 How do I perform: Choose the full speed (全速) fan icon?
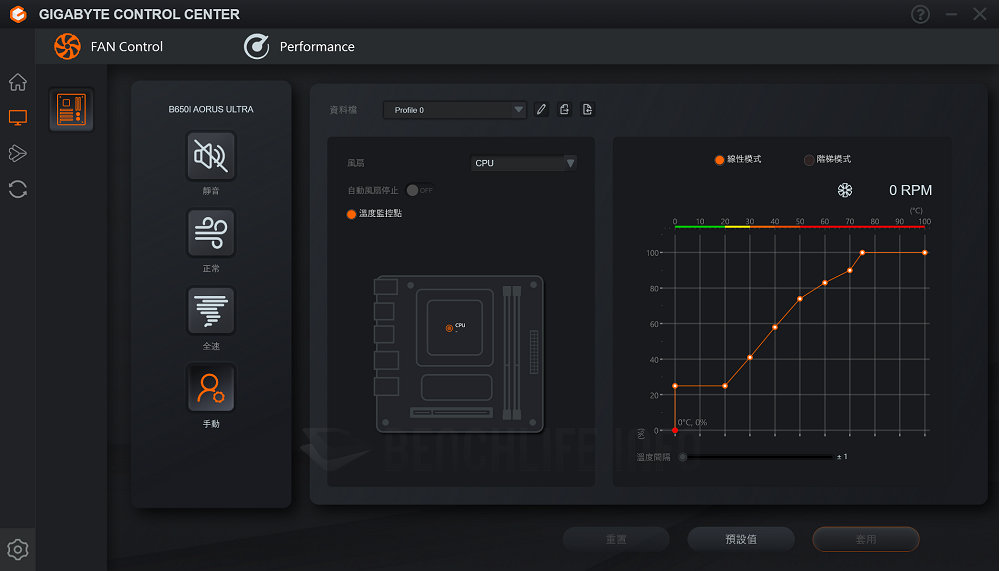[211, 311]
